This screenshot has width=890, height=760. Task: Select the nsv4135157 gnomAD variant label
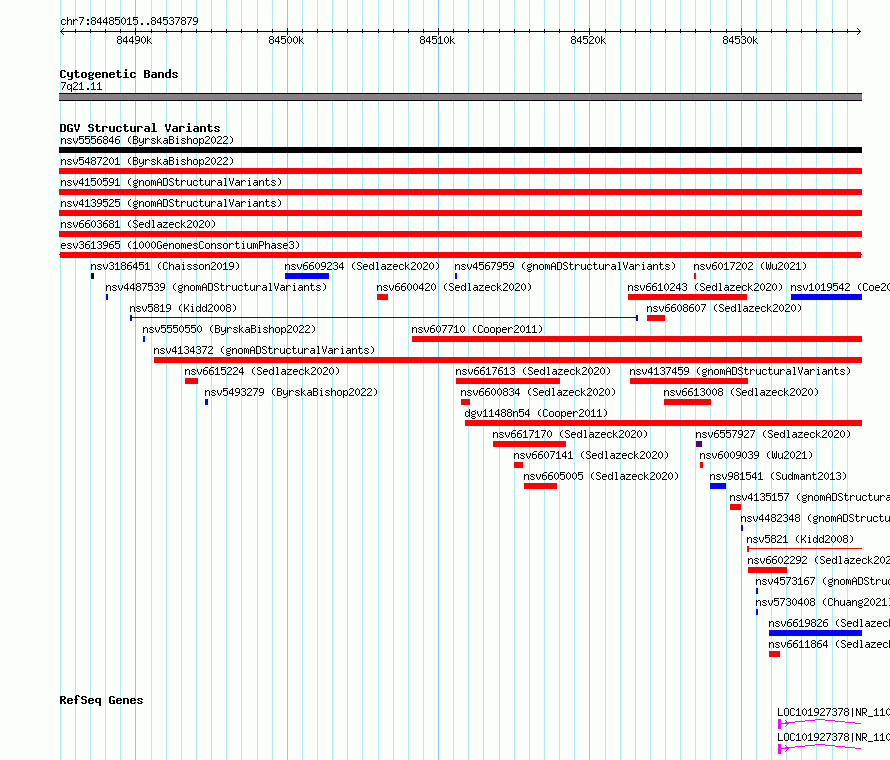tap(809, 497)
